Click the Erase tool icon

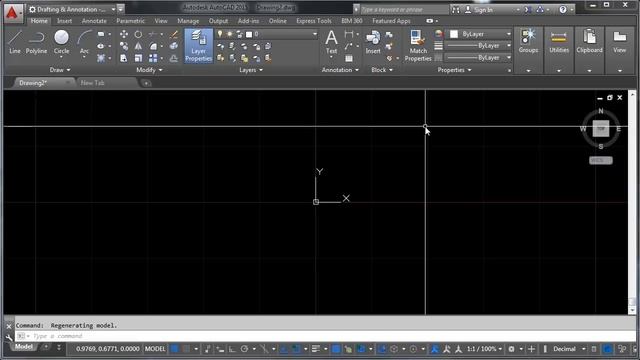click(x=174, y=34)
